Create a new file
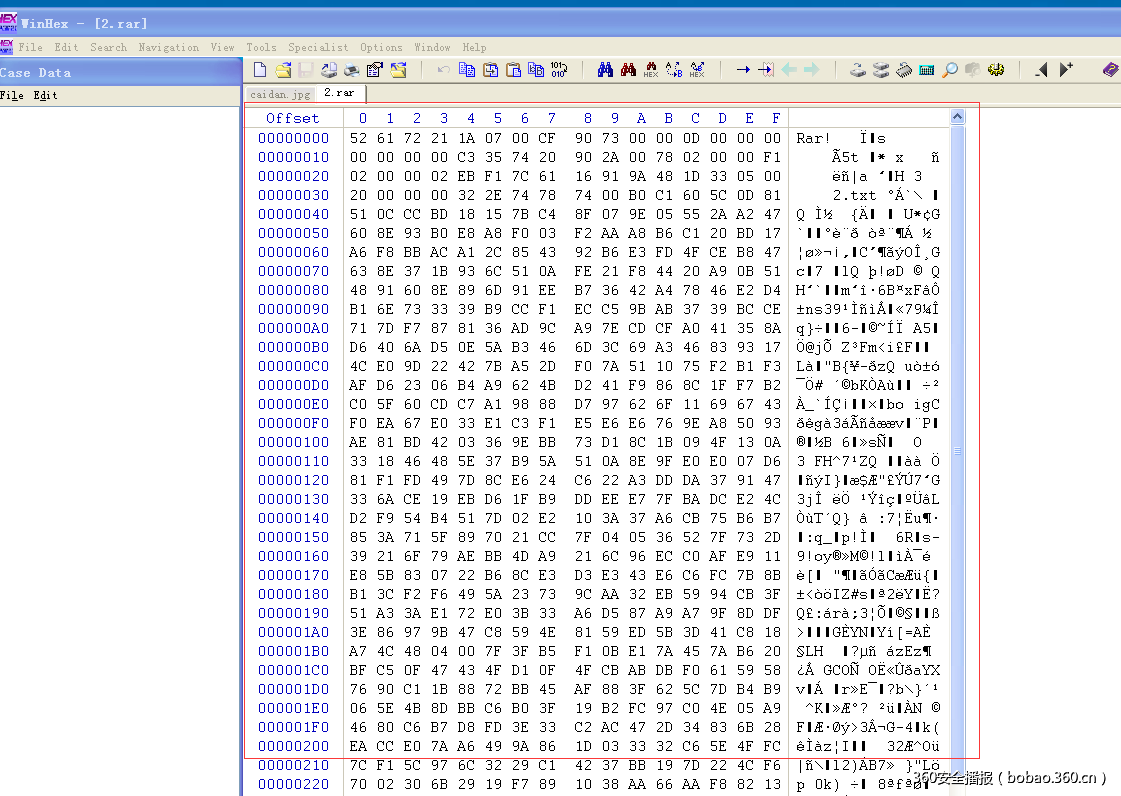The width and height of the screenshot is (1121, 796). [260, 69]
